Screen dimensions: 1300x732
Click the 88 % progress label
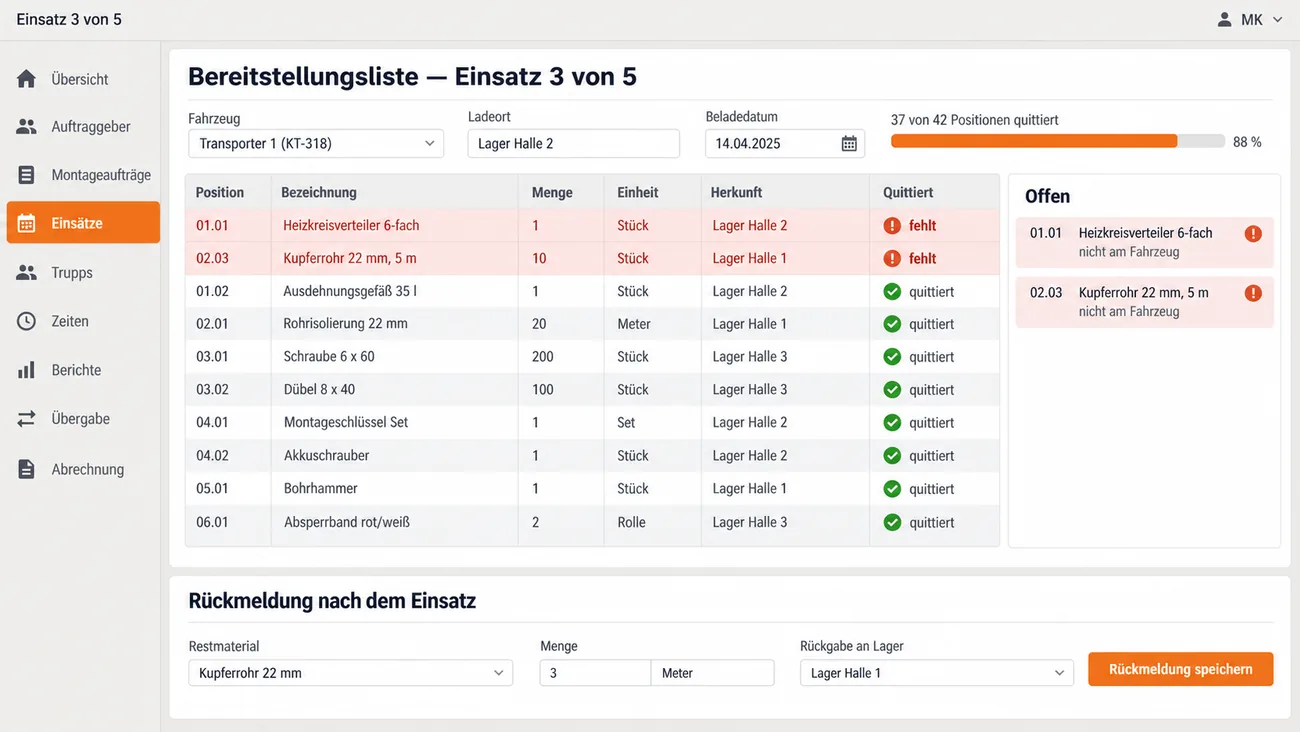point(1247,142)
